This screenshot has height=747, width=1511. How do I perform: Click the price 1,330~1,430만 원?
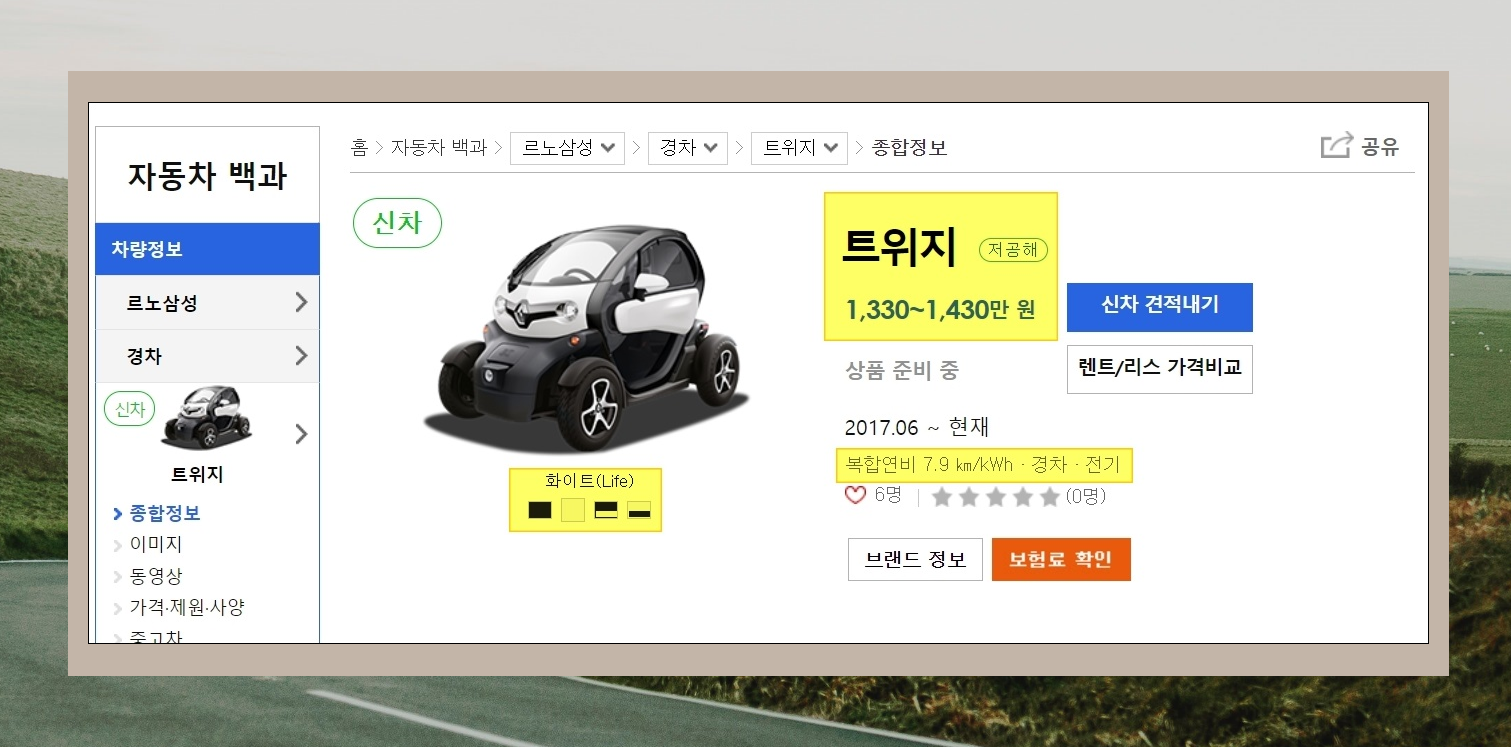tap(940, 310)
